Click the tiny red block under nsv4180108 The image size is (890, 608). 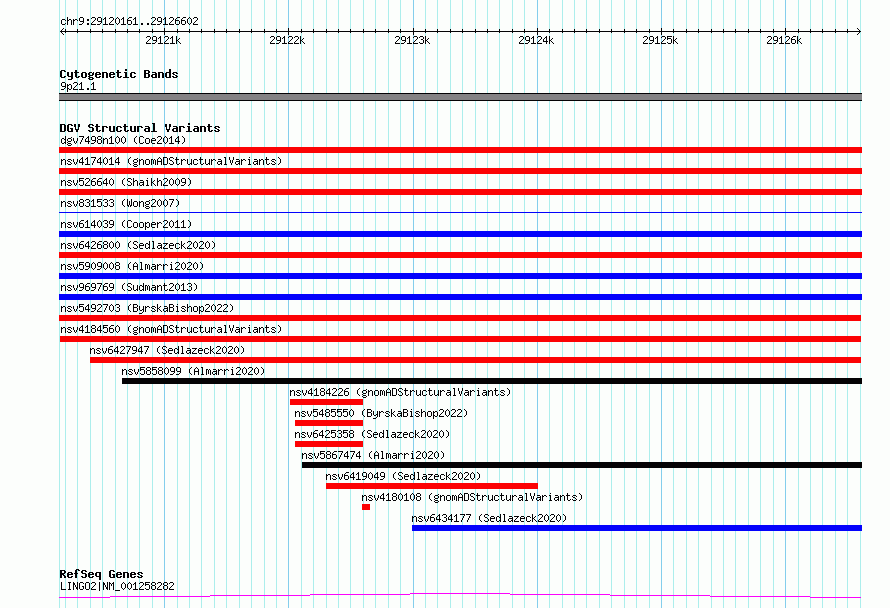click(x=366, y=507)
